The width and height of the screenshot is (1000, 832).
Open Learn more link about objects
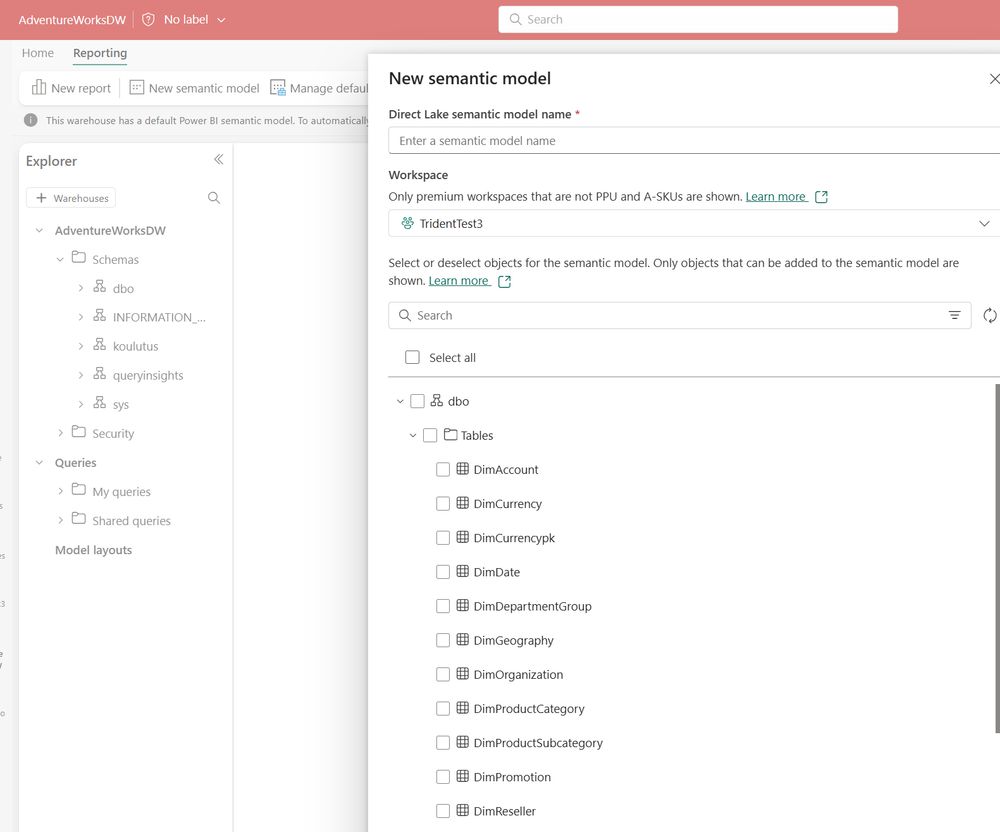point(459,281)
